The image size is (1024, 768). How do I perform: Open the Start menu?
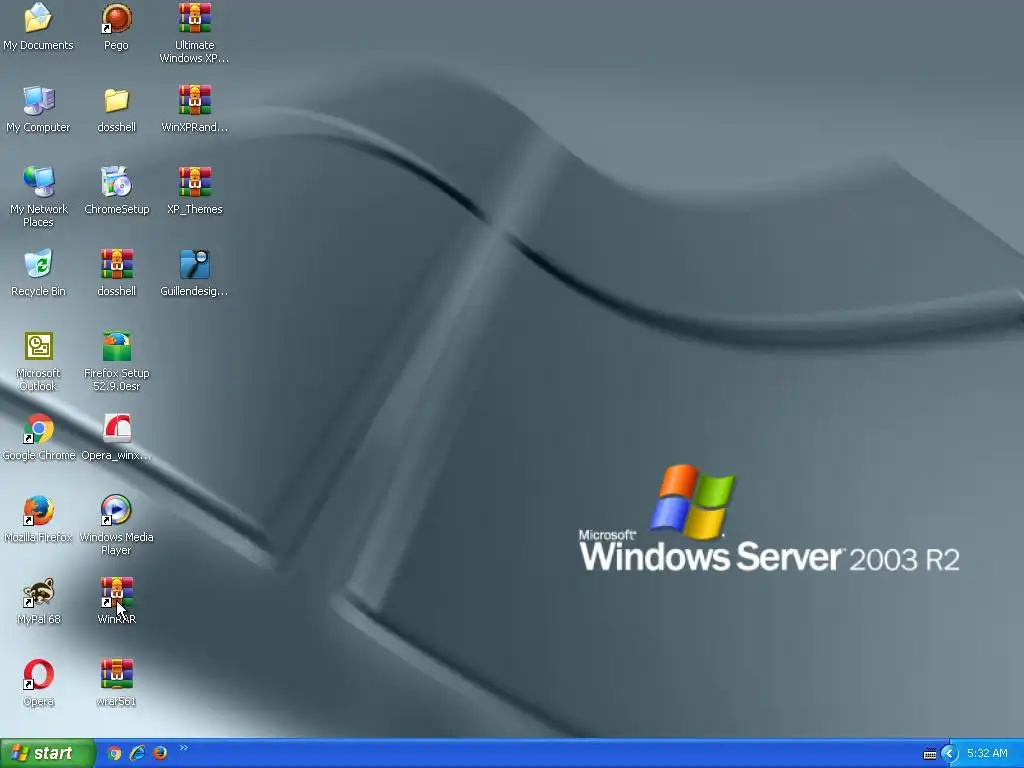point(47,753)
